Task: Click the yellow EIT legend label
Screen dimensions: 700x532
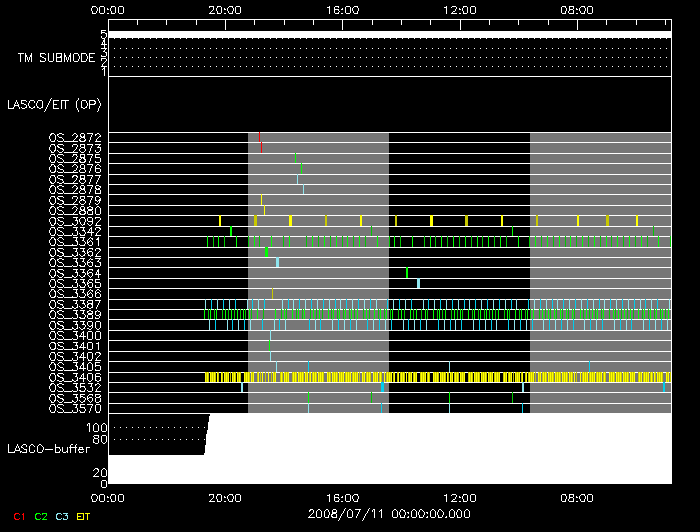Action: click(x=84, y=516)
